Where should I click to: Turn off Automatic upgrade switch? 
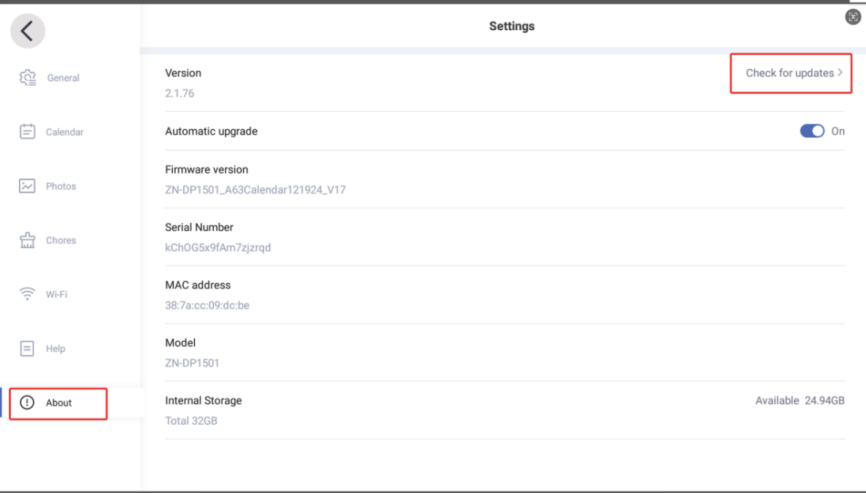(812, 131)
